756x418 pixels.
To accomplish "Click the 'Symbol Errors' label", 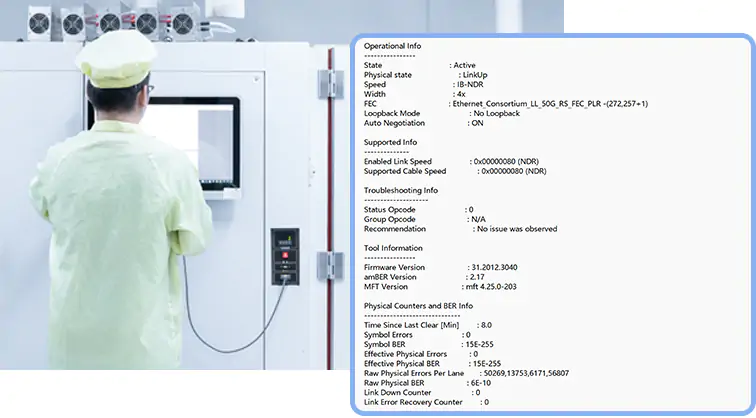I will 388,335.
